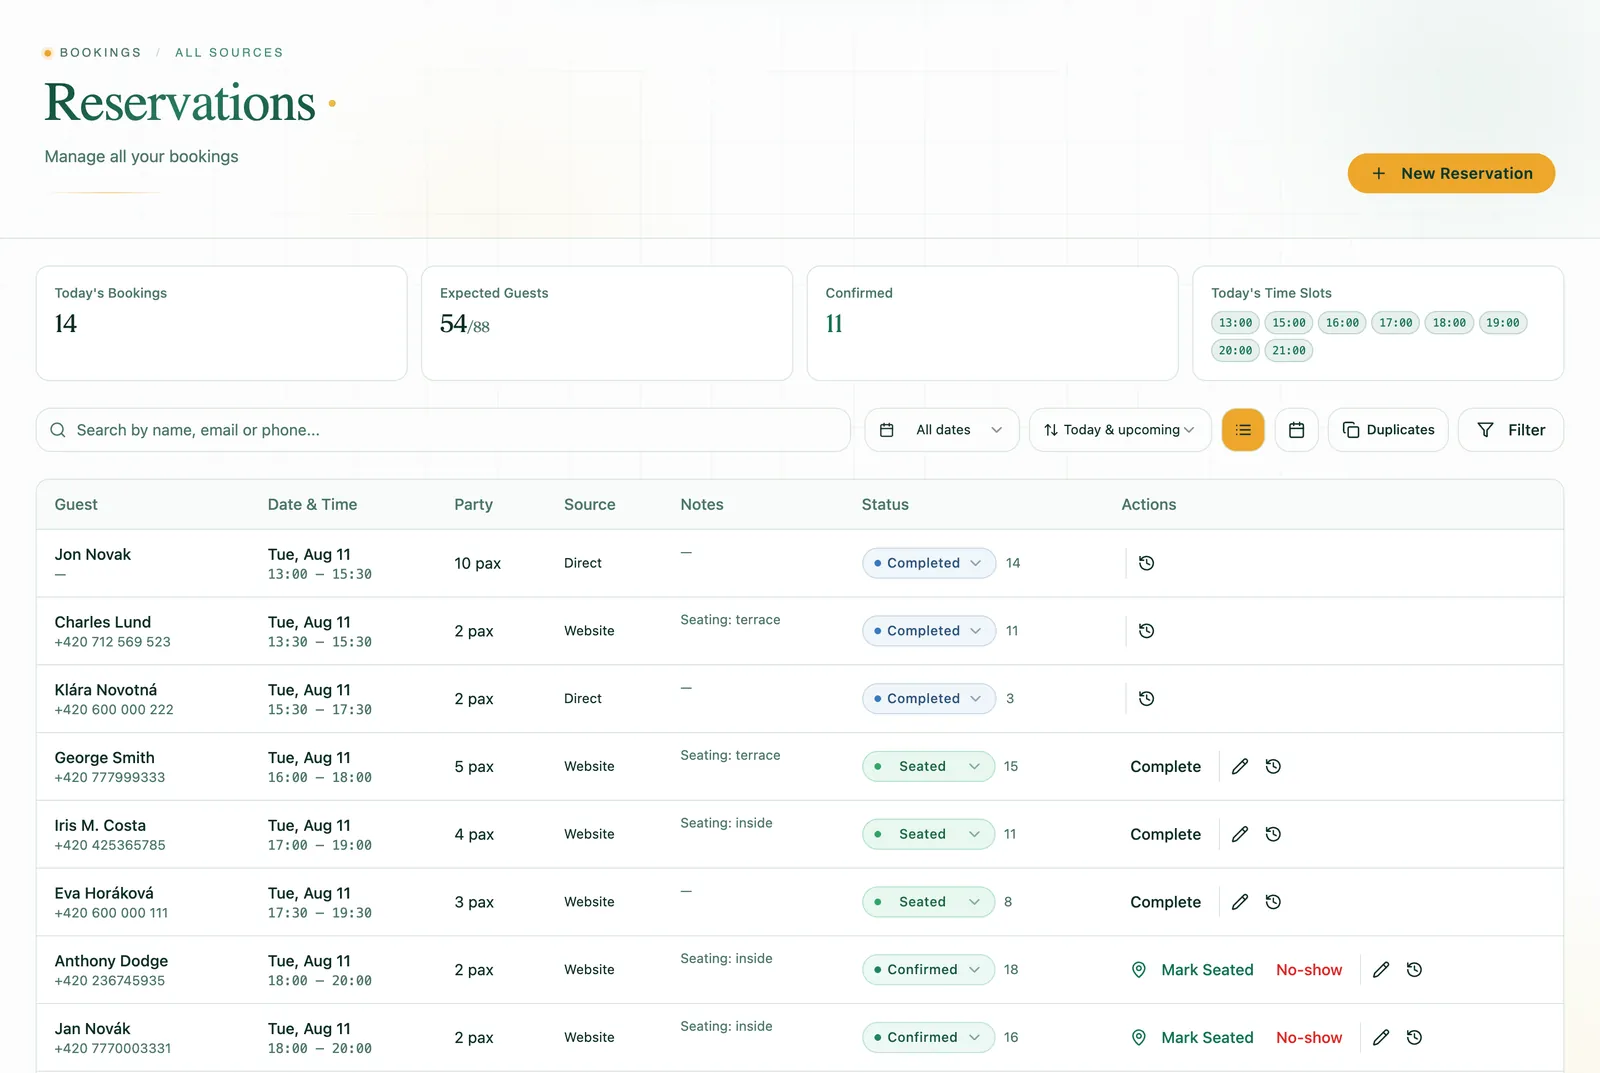Click the Source column header

coord(589,505)
